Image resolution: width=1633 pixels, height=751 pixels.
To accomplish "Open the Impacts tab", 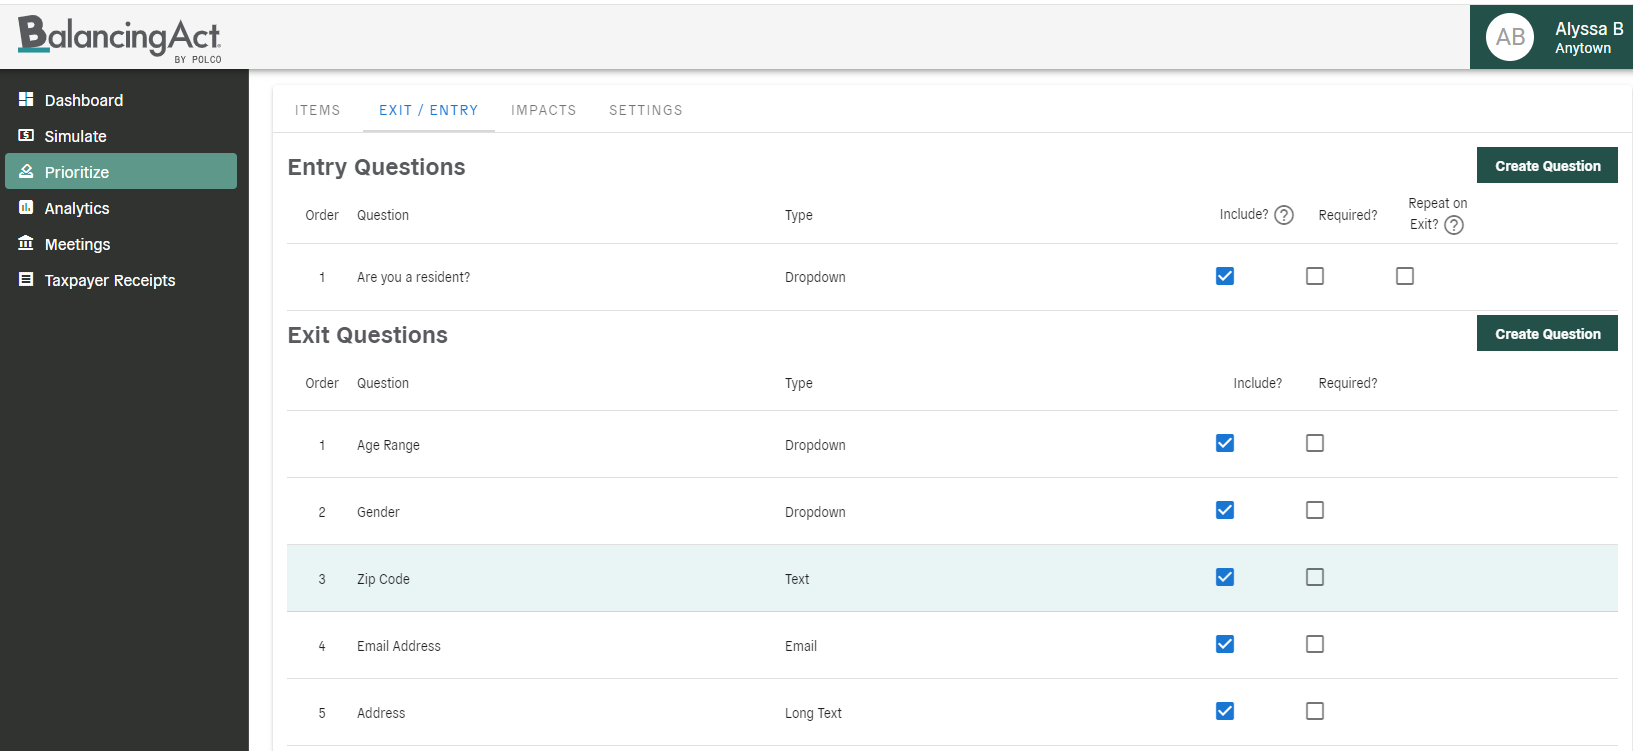I will 544,110.
